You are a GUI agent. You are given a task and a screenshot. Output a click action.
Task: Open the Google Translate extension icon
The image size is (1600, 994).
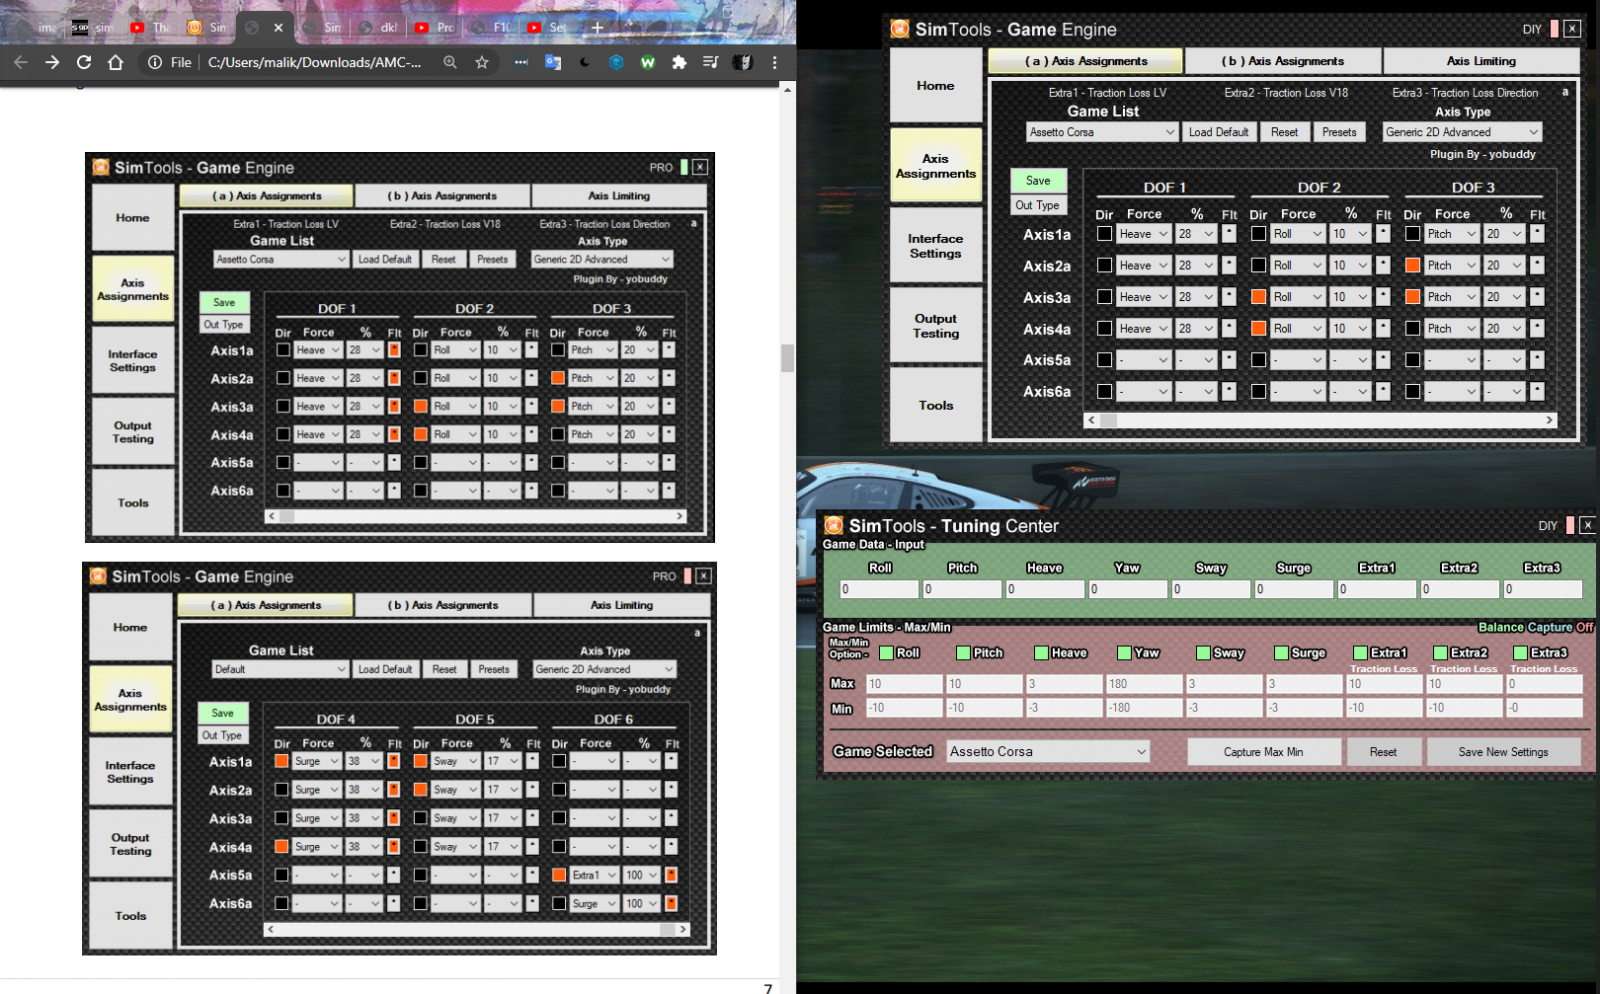pyautogui.click(x=553, y=62)
